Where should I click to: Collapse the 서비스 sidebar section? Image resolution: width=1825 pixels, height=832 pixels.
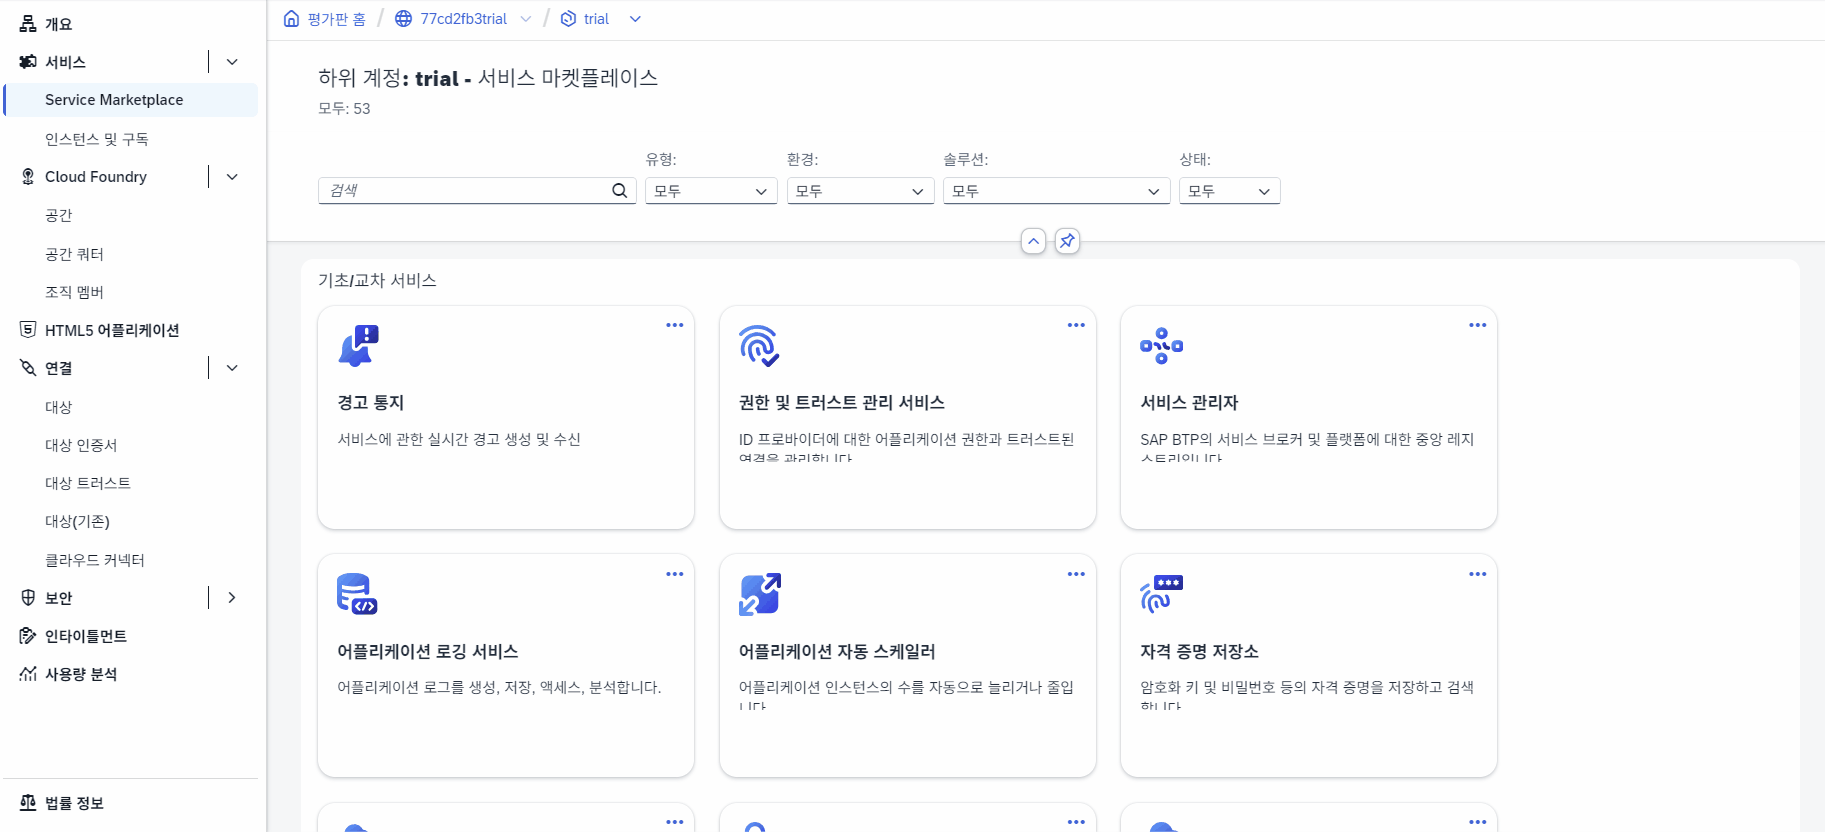pos(232,62)
